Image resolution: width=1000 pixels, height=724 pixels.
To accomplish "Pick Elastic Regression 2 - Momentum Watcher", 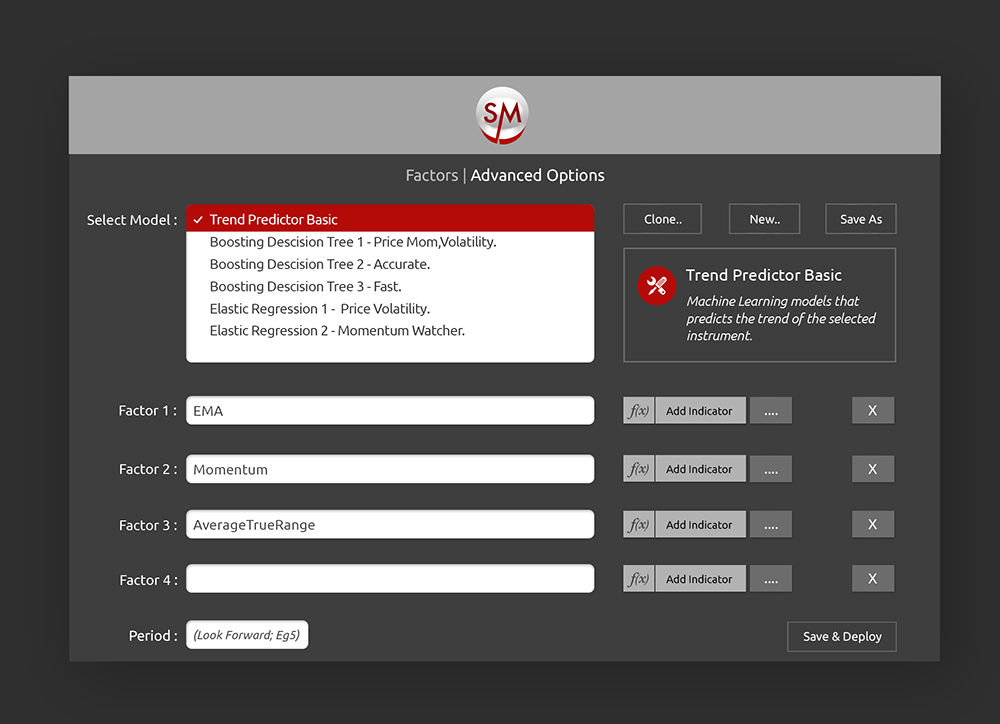I will [x=337, y=331].
